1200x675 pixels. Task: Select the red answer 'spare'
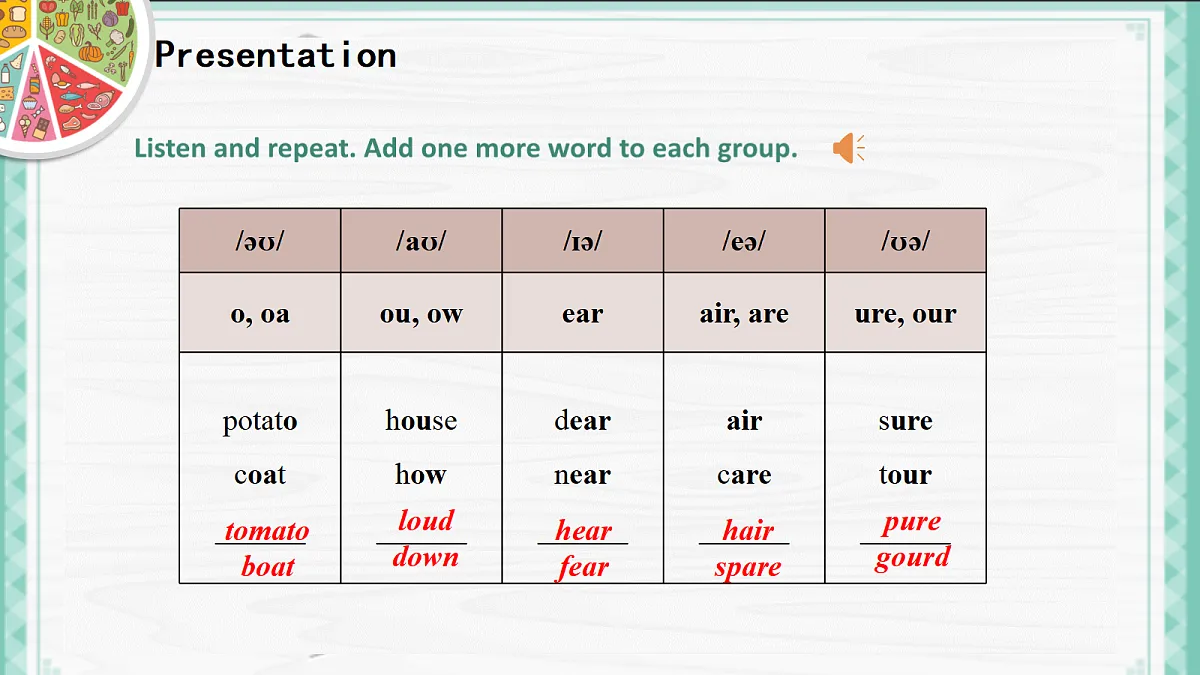click(748, 568)
